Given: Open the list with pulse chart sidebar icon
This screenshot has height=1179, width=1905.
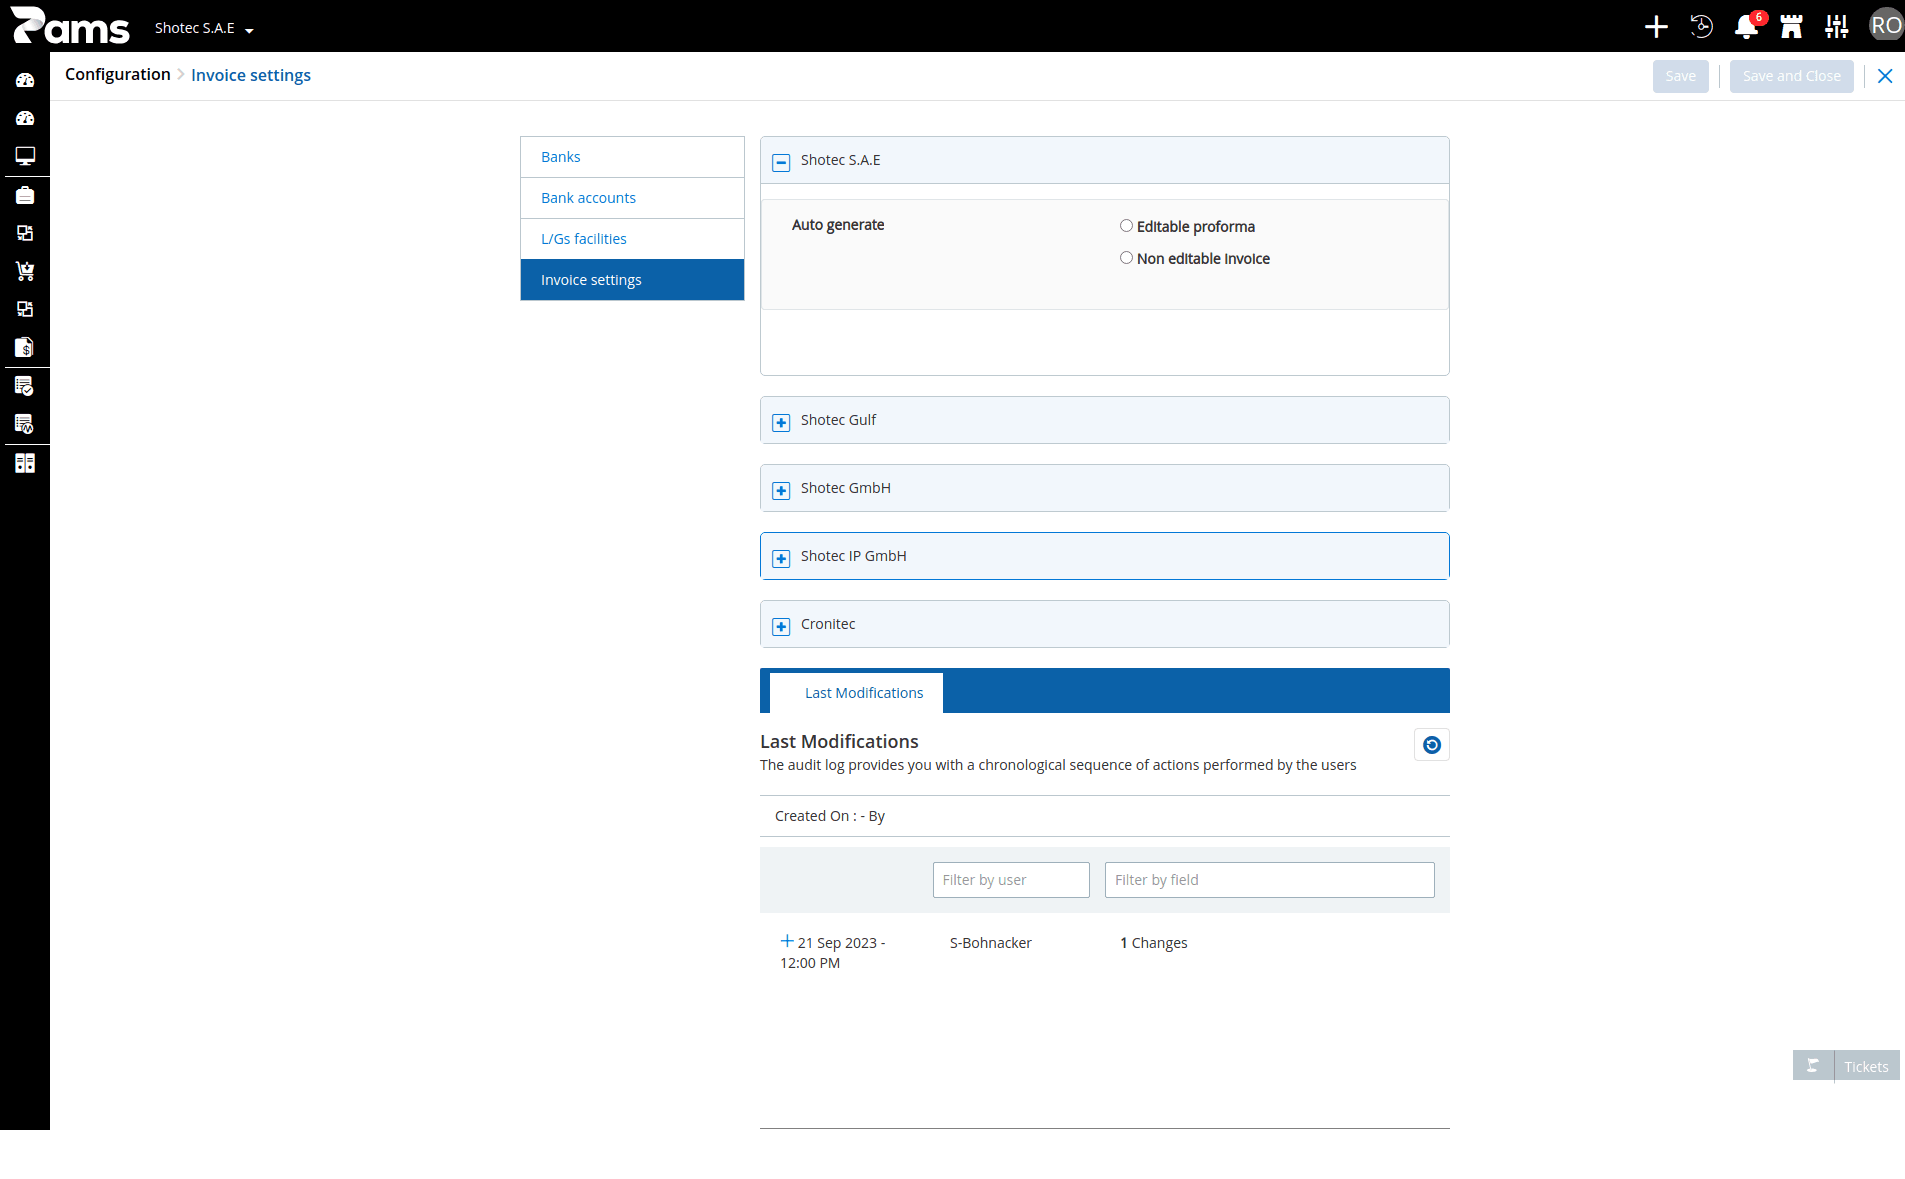Looking at the screenshot, I should point(25,424).
